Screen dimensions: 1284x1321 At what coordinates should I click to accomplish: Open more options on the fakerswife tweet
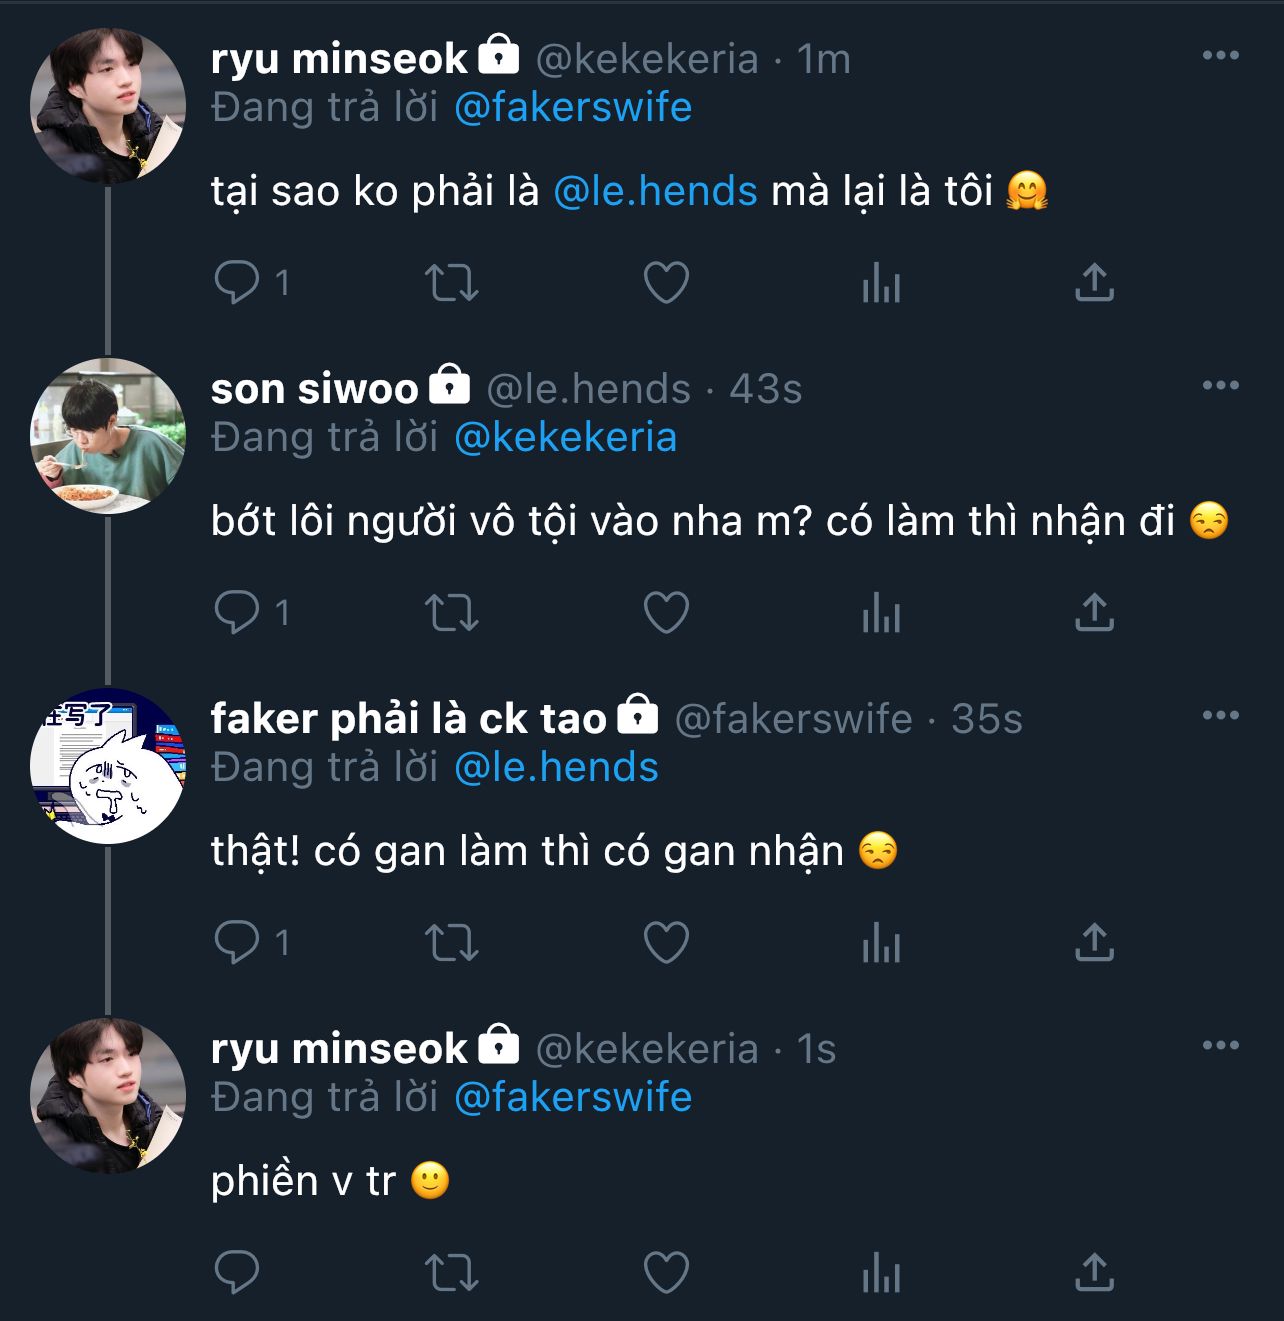(1220, 716)
